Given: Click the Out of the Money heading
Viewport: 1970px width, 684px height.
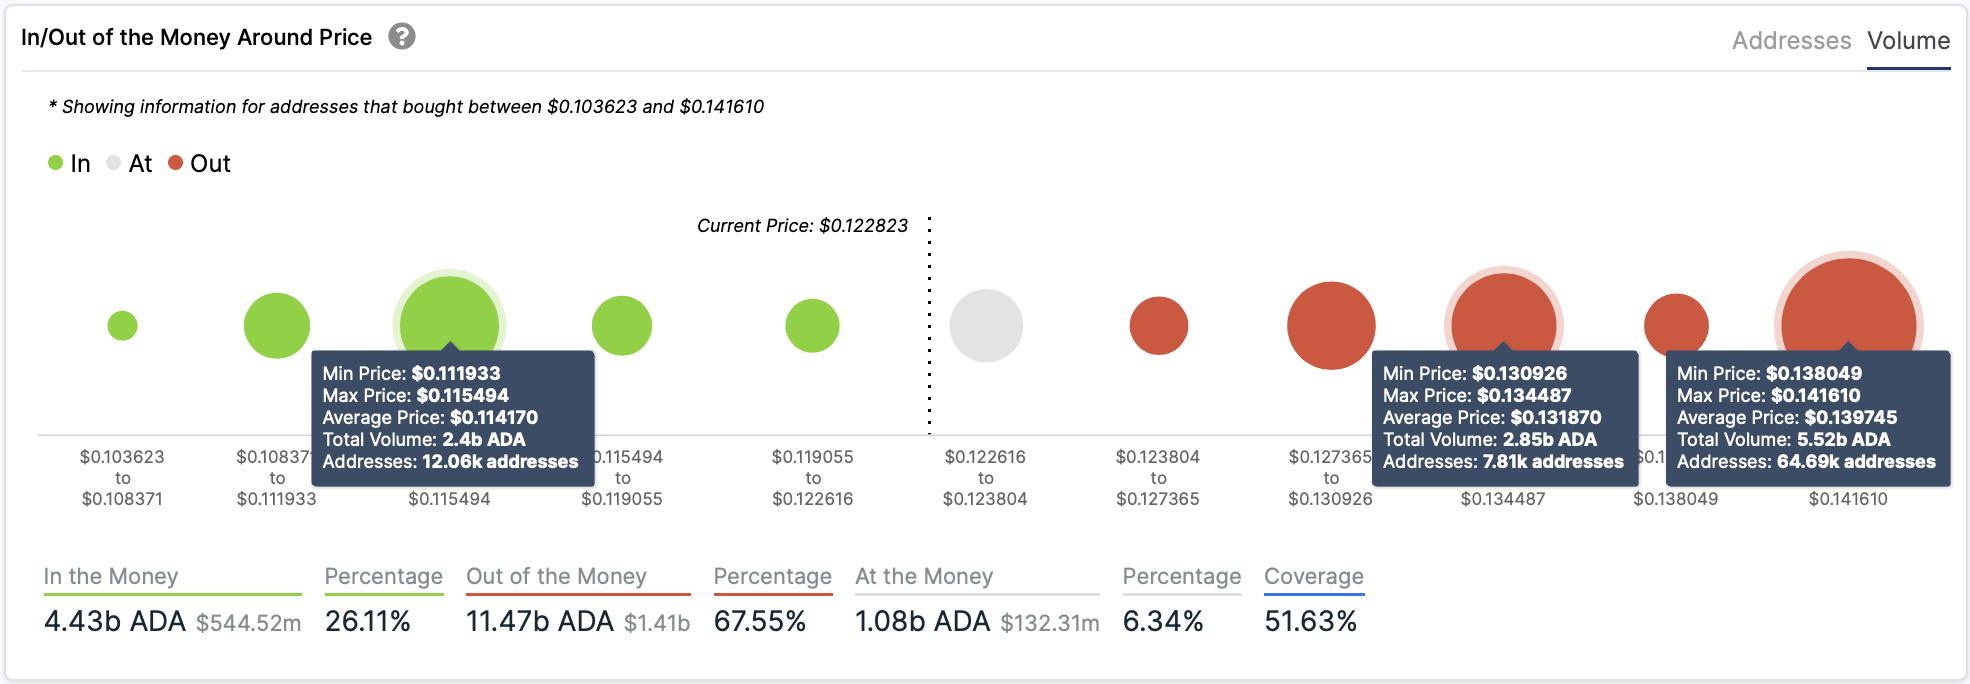Looking at the screenshot, I should (x=557, y=577).
